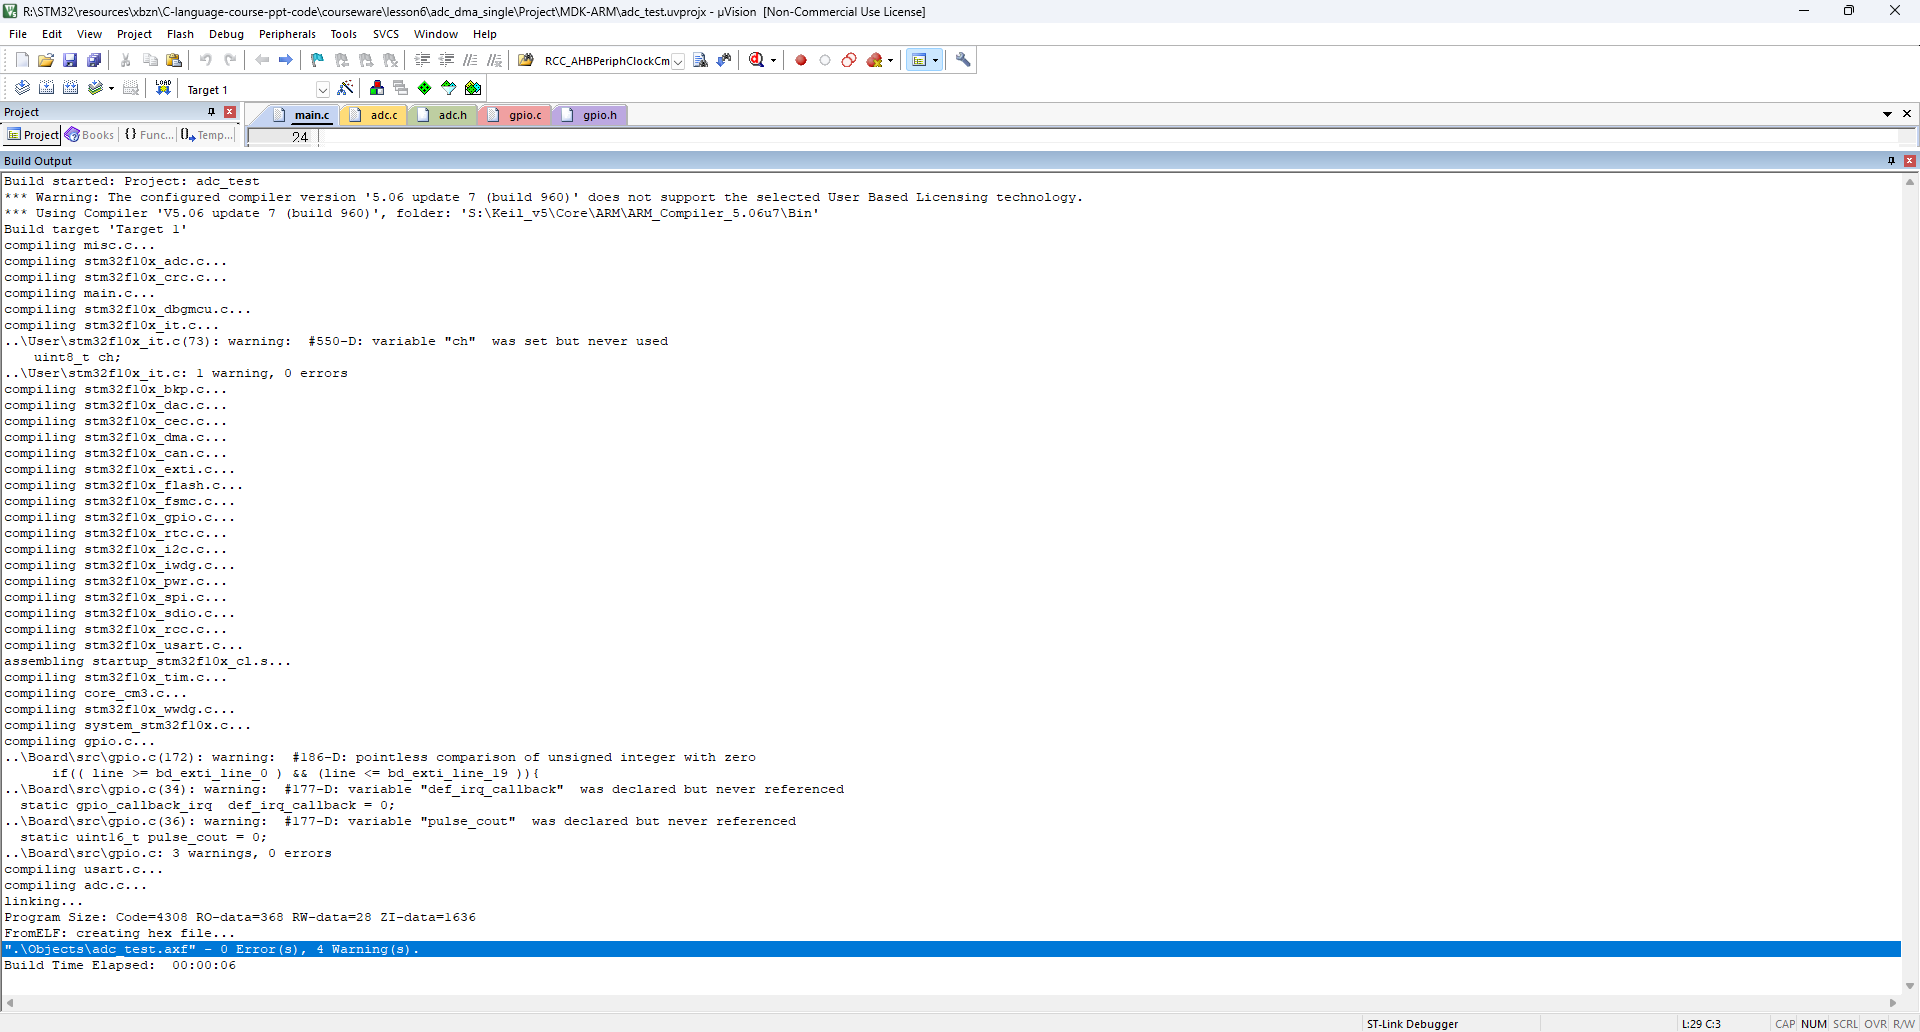This screenshot has height=1032, width=1920.
Task: Expand the Target 1 dropdown
Action: (322, 89)
